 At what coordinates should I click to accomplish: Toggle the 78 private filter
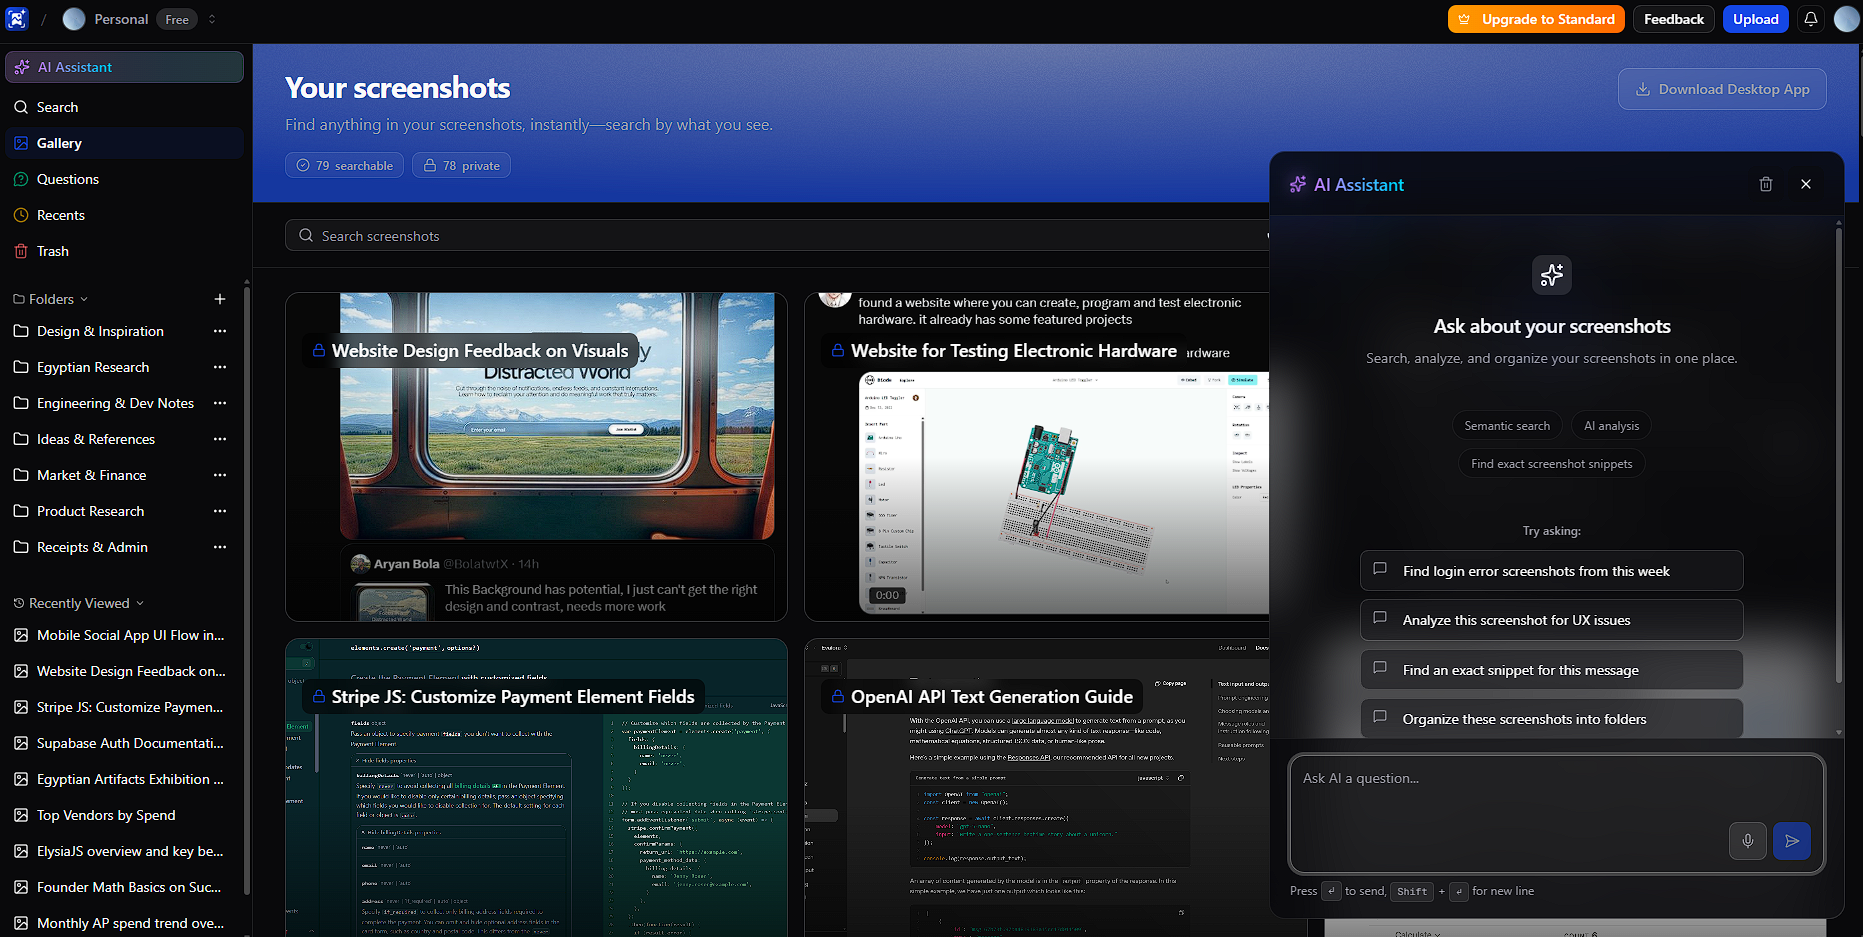tap(461, 165)
